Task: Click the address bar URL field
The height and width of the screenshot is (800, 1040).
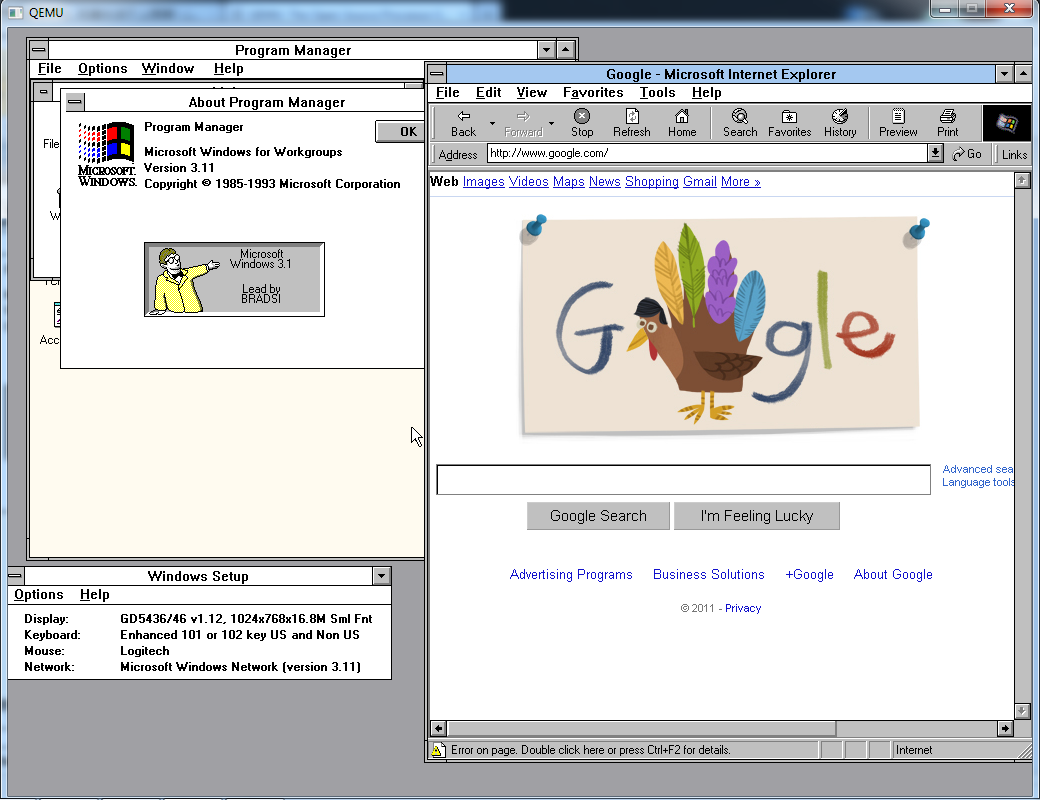Action: pos(707,153)
